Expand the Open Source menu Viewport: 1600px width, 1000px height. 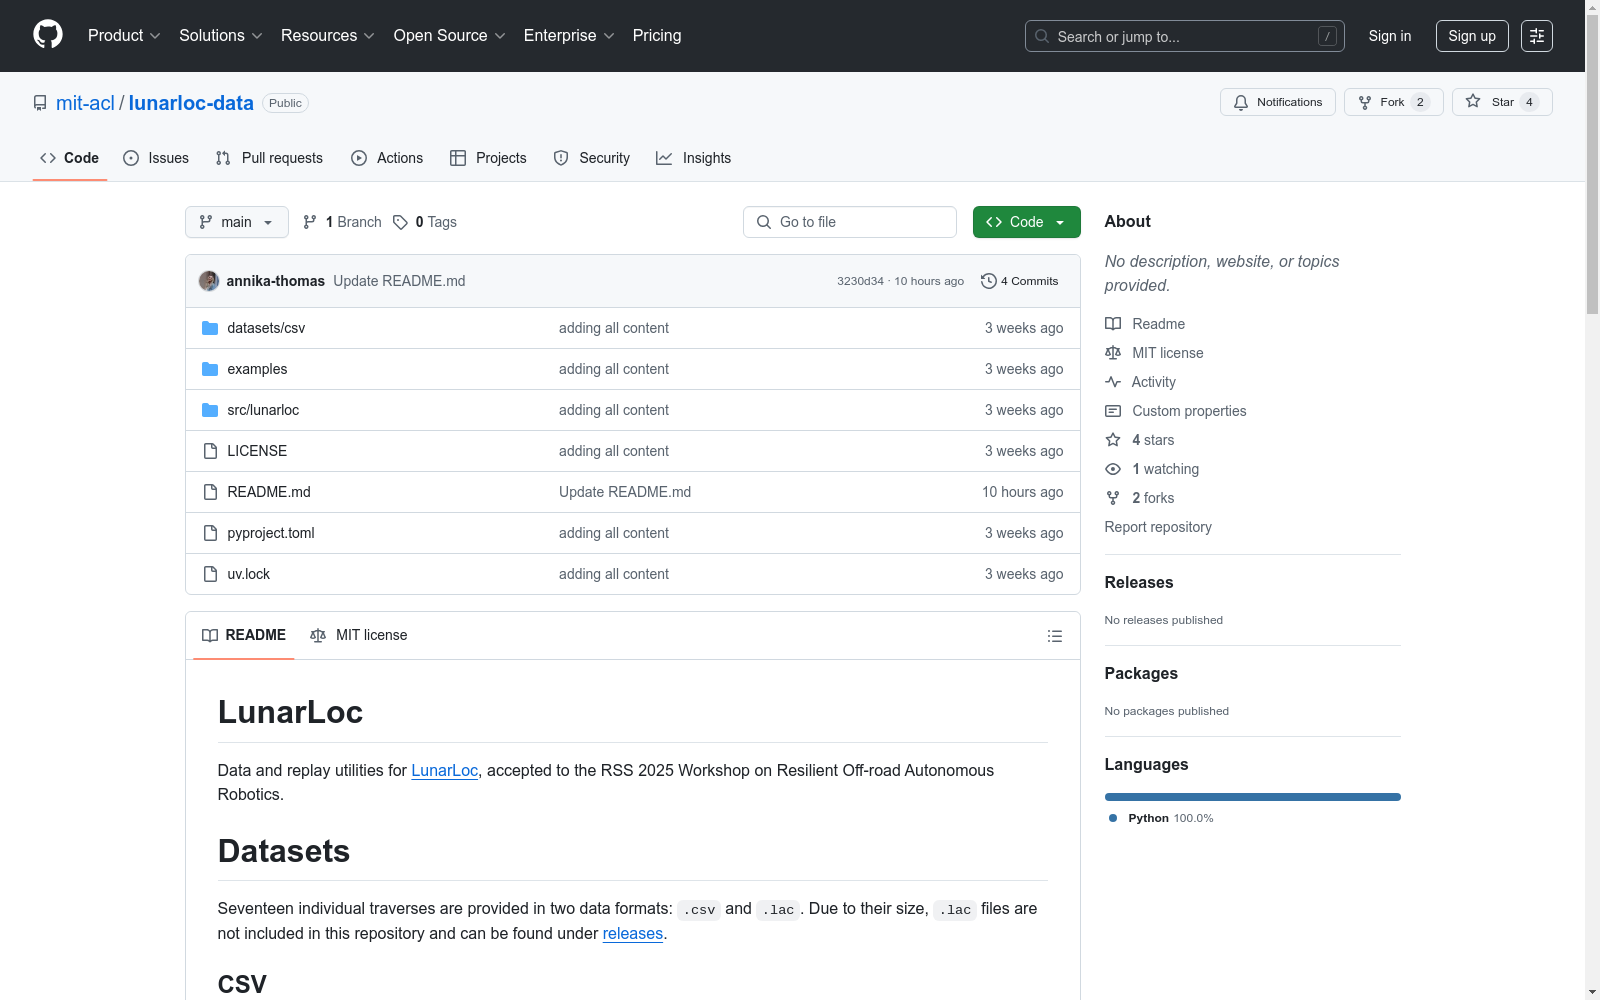click(450, 36)
